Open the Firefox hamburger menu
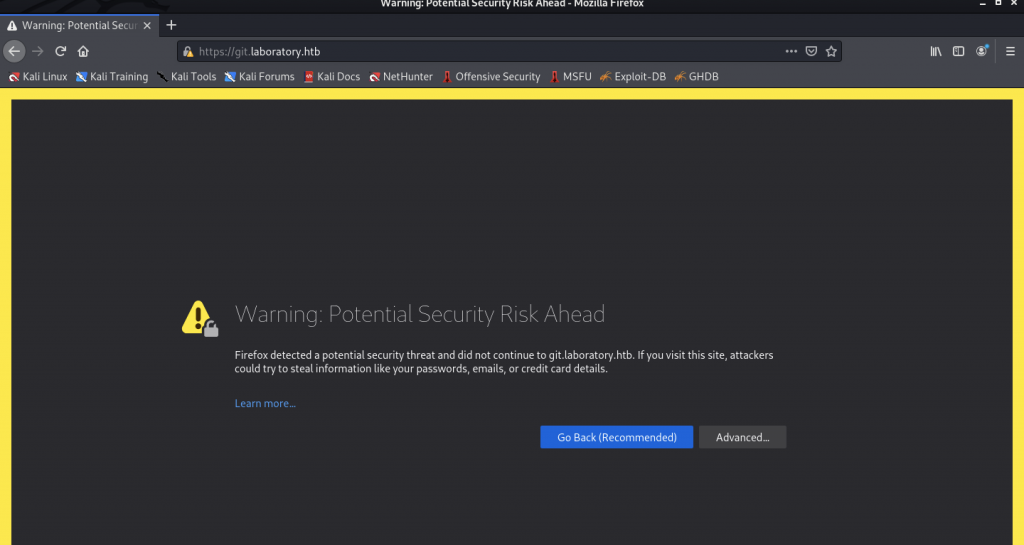This screenshot has height=545, width=1024. click(1009, 51)
